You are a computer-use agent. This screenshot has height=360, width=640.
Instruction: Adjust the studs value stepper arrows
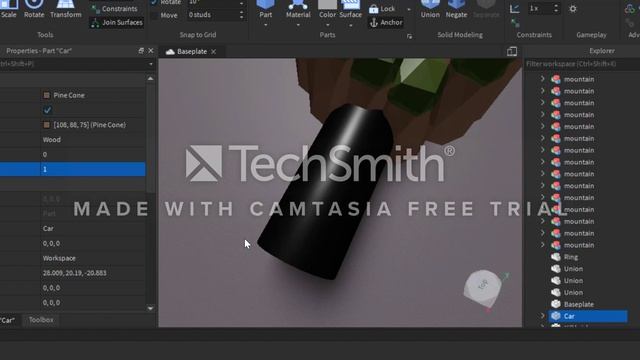tap(242, 15)
